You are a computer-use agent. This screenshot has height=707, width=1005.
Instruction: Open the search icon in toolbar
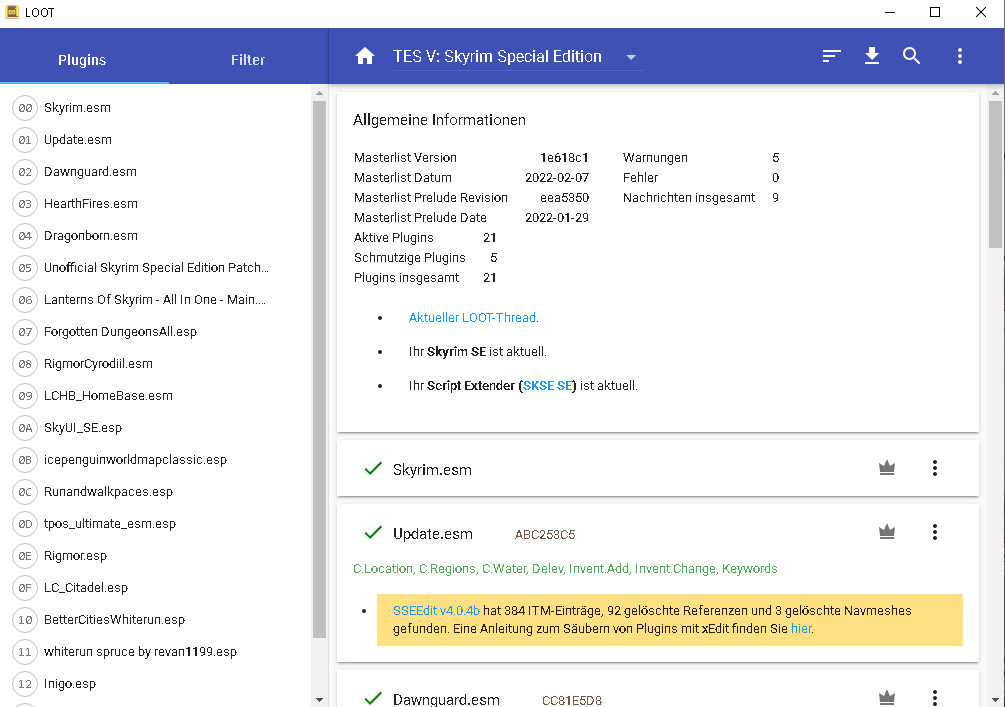(911, 57)
